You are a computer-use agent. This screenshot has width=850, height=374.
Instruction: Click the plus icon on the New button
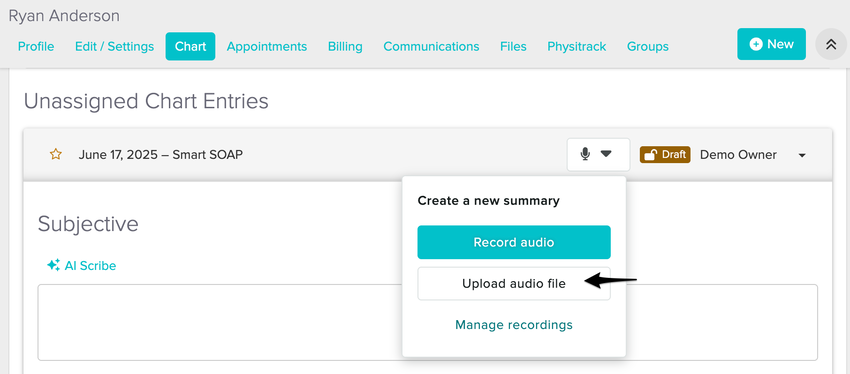756,44
